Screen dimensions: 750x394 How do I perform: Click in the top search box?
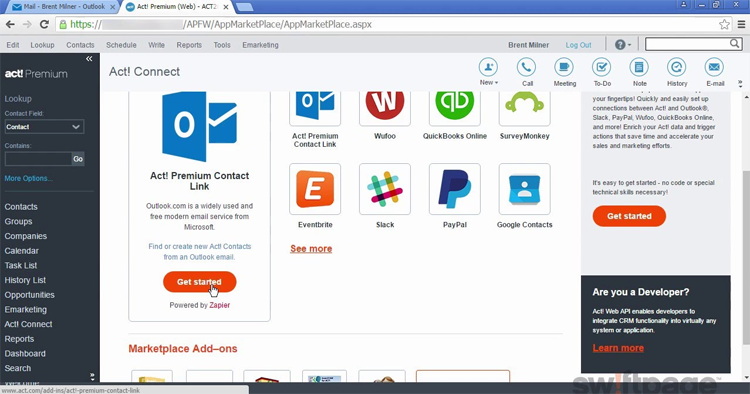click(687, 44)
